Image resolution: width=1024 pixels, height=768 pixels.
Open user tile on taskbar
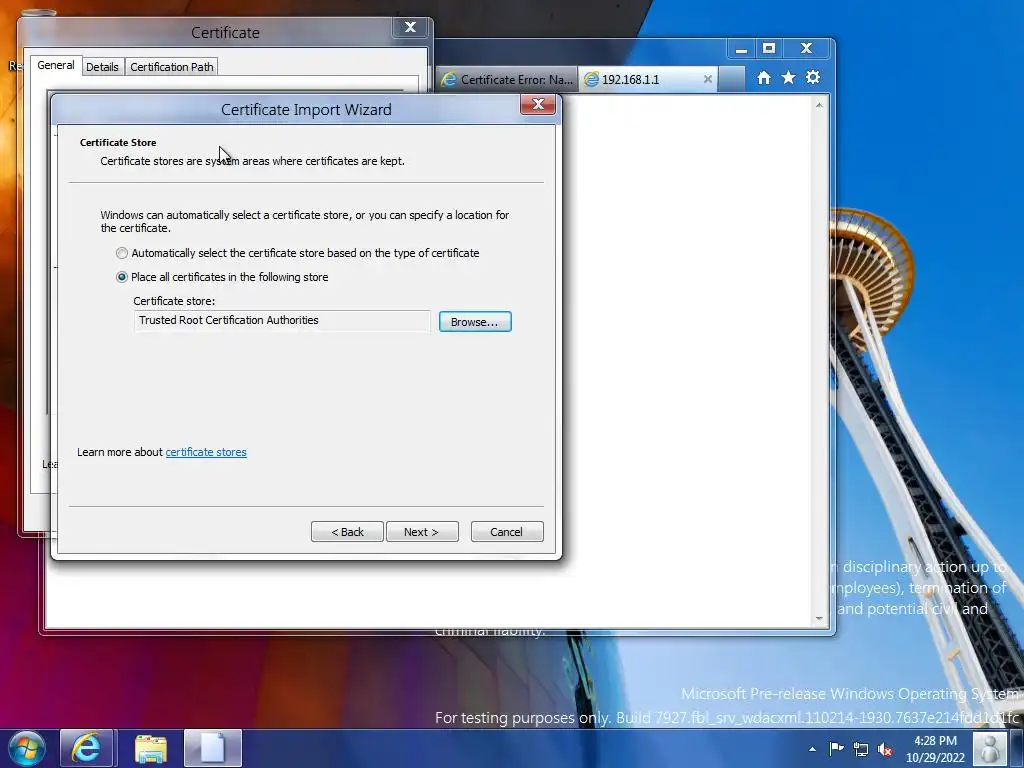[990, 748]
